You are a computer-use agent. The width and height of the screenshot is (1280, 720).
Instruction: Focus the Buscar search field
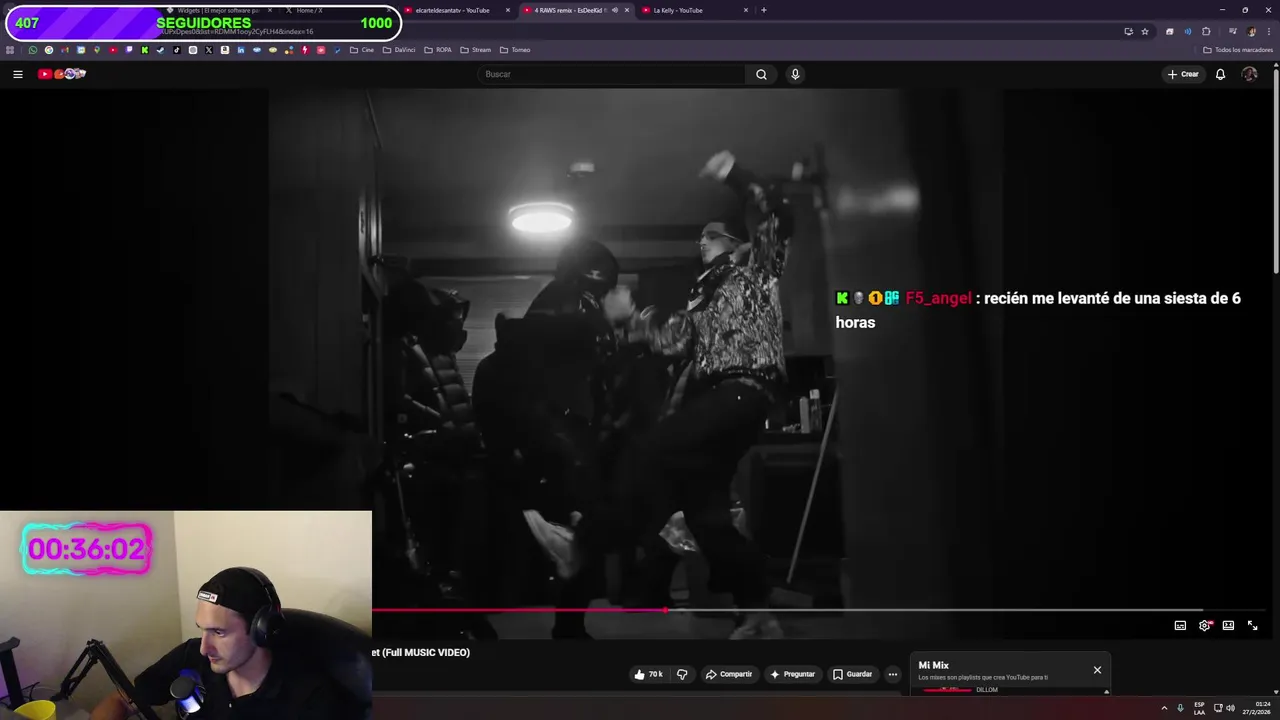(612, 74)
